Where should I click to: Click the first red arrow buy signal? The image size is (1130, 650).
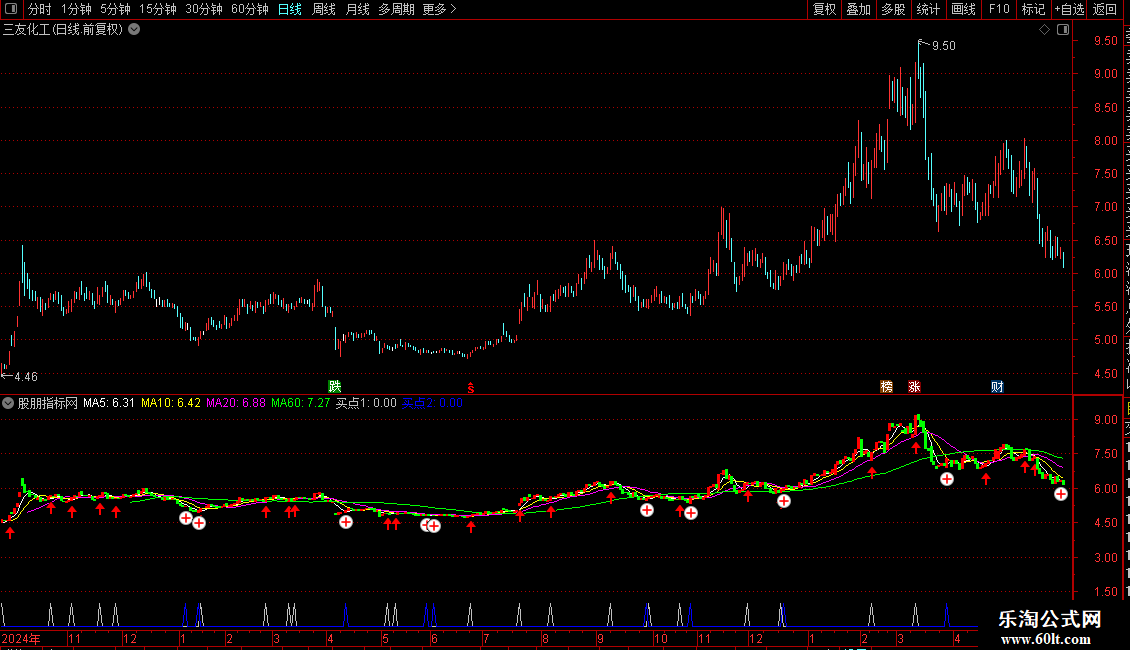pos(10,533)
